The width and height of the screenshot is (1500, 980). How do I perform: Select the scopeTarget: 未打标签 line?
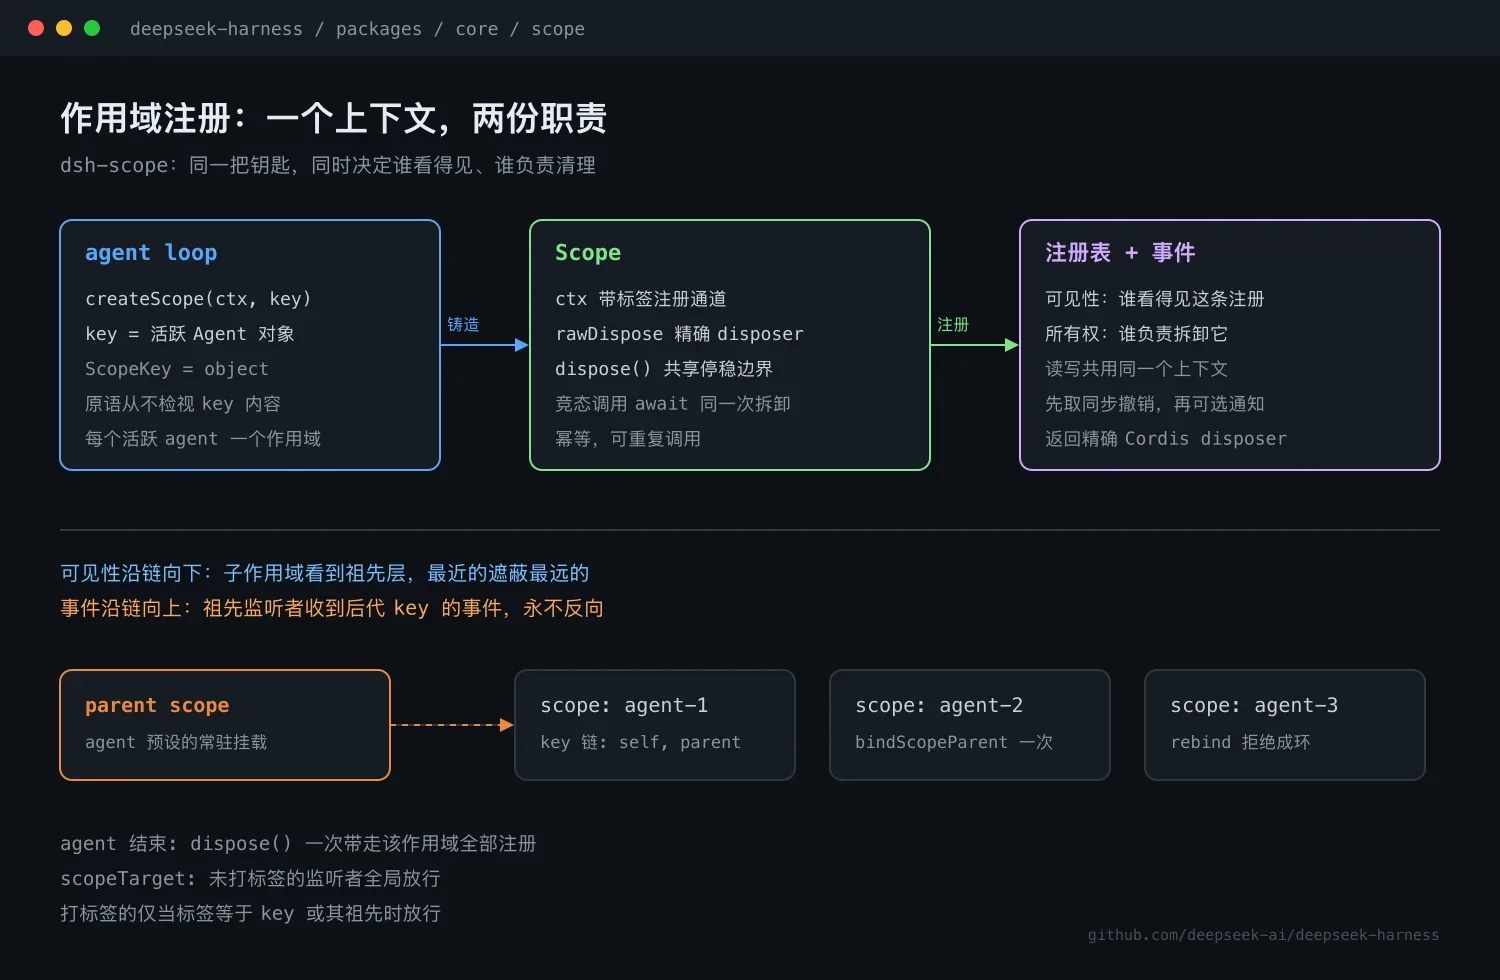coord(250,879)
